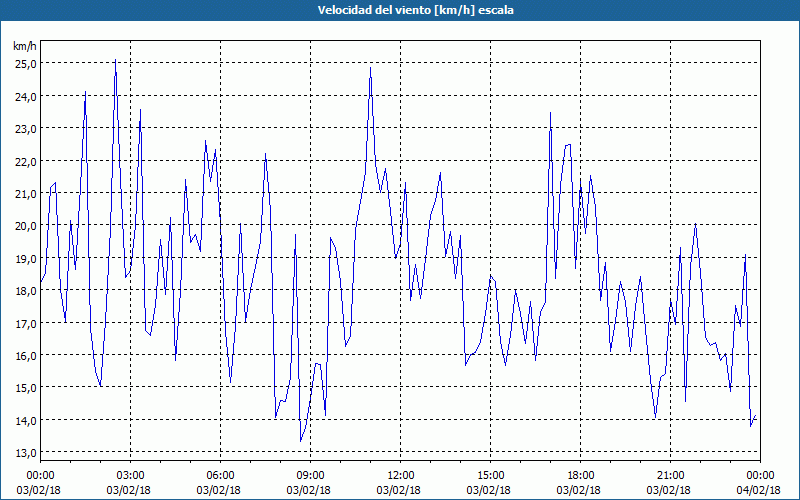Choose the '09:00' time label
The height and width of the screenshot is (500, 800).
(x=310, y=476)
